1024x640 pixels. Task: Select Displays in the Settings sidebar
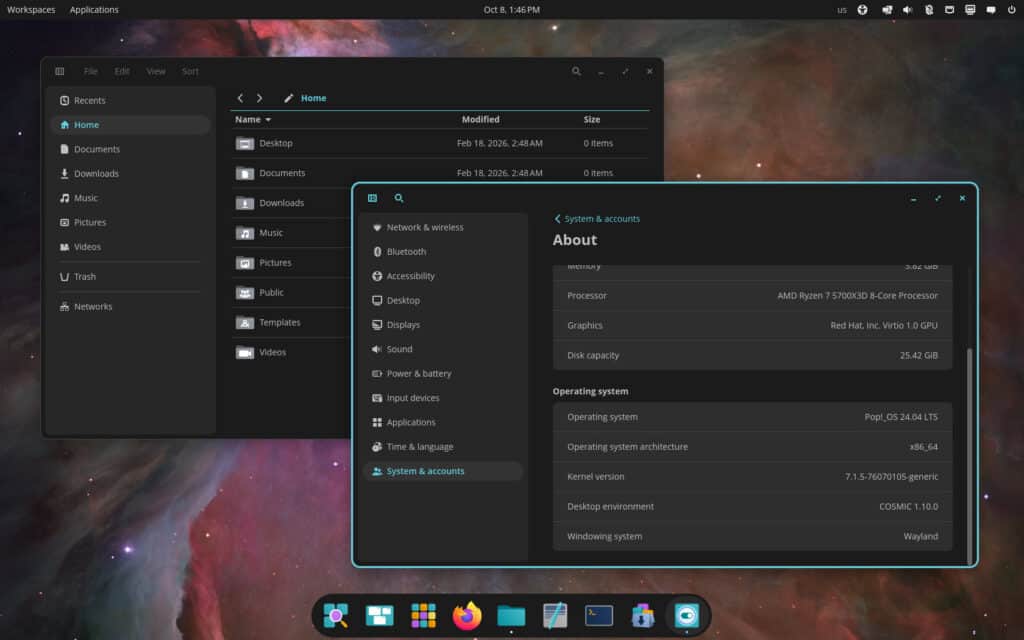[x=443, y=325]
